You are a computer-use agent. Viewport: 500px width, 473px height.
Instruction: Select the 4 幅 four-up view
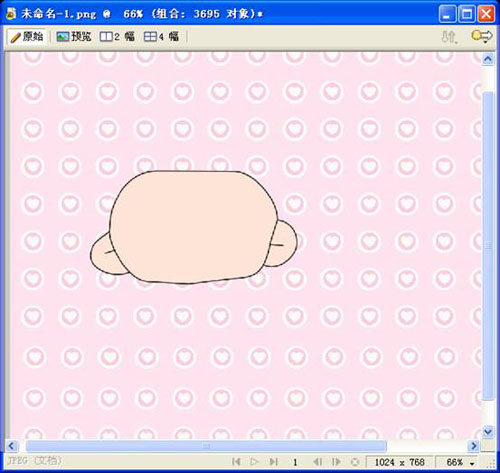(x=161, y=37)
